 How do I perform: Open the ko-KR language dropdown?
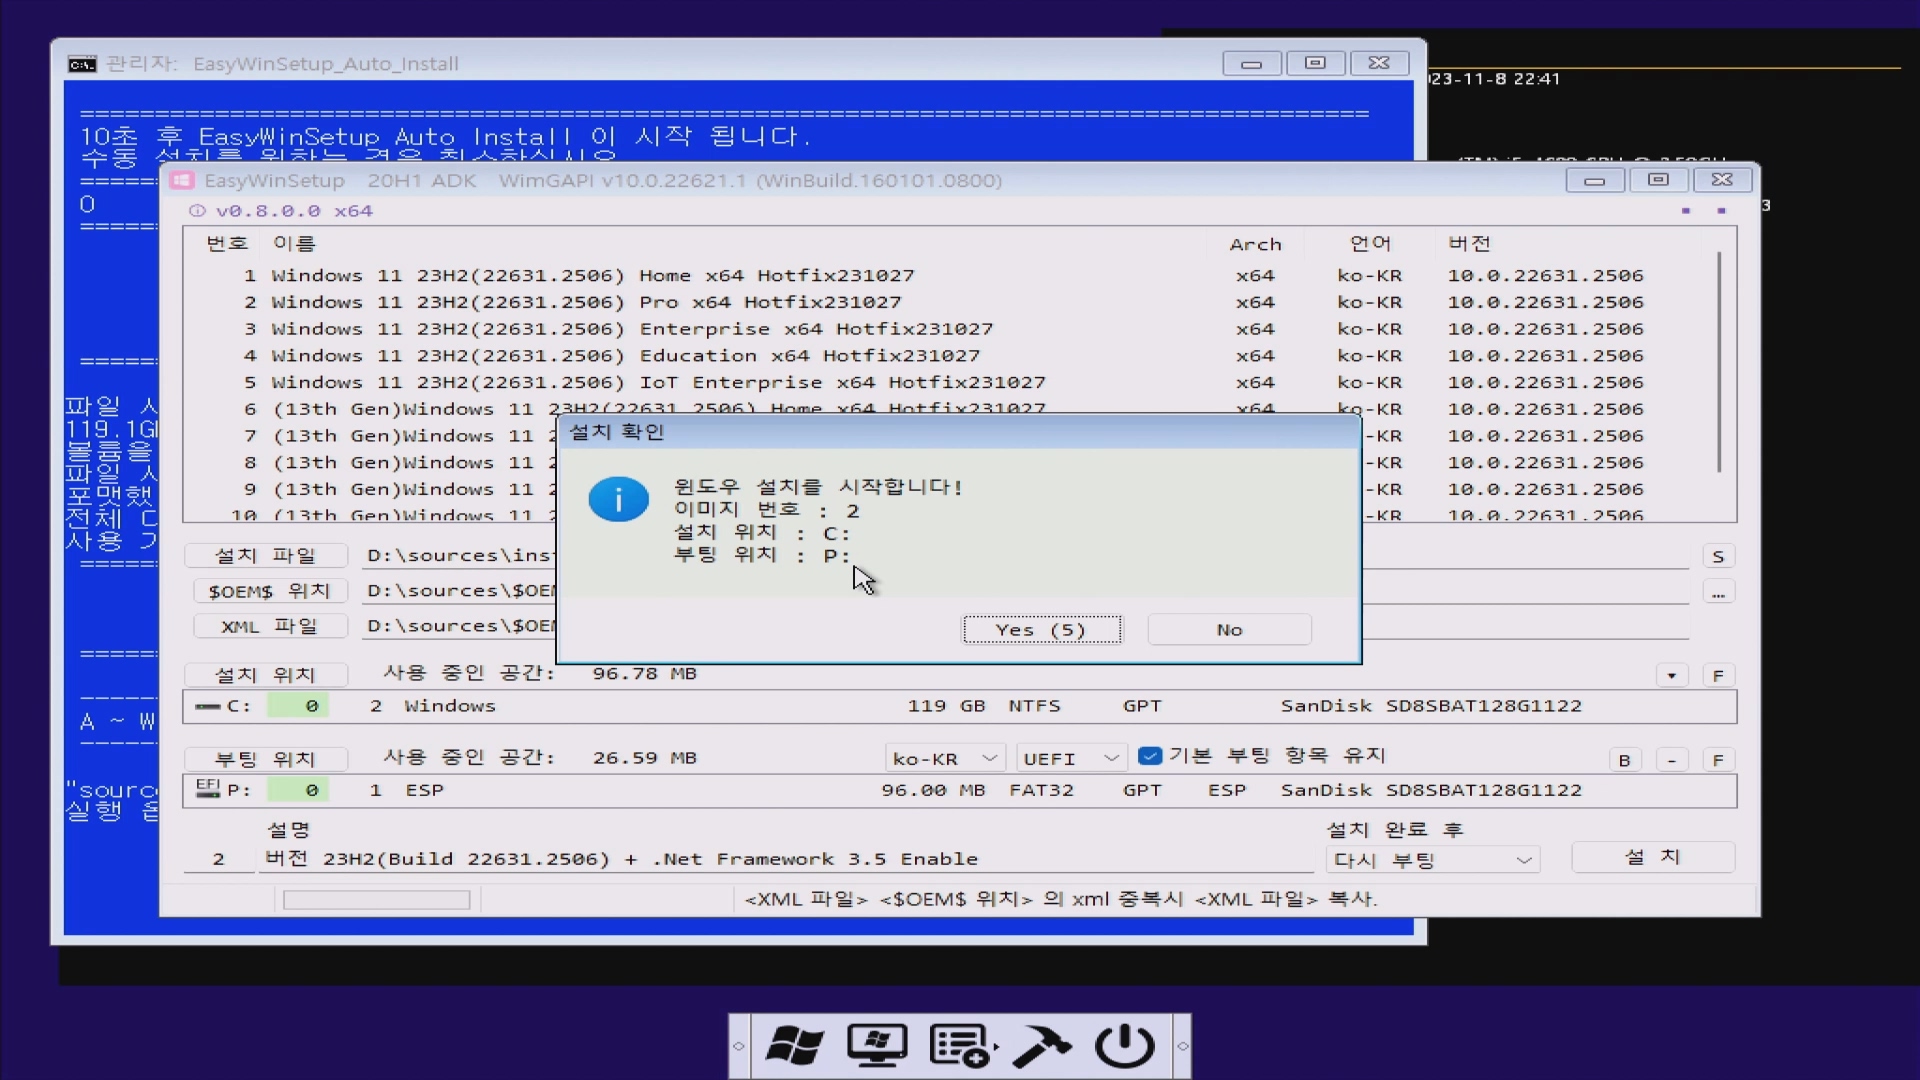tap(945, 759)
